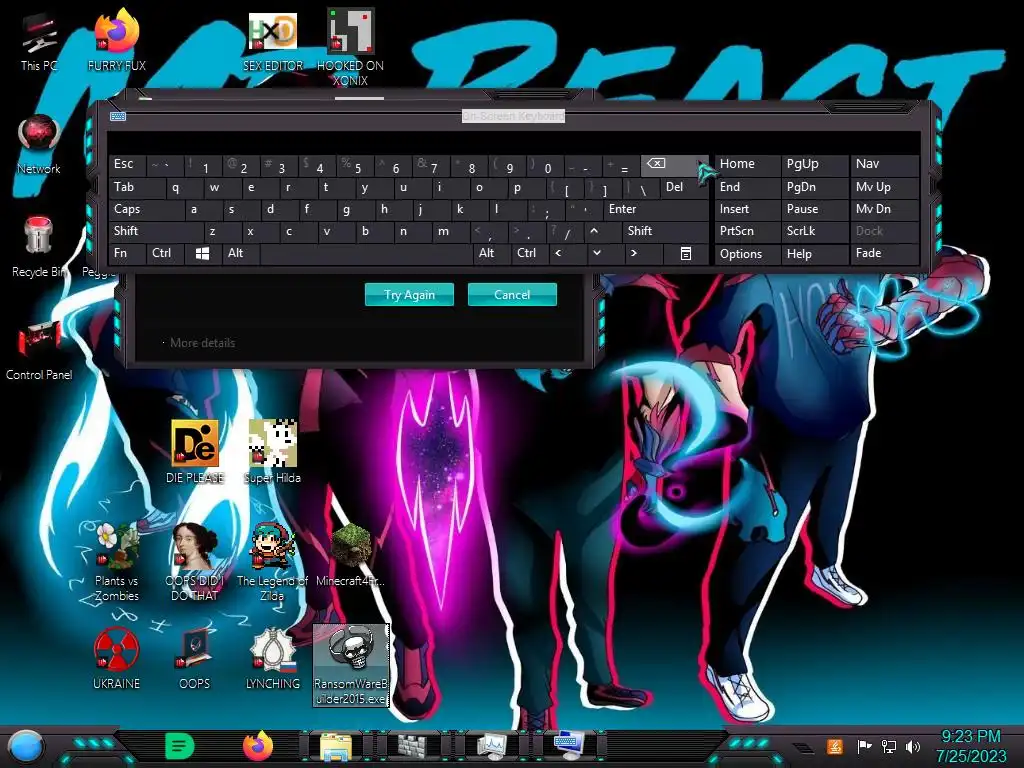Screen dimensions: 1024x768
Task: Open the UKRAINE radiation icon
Action: click(116, 658)
